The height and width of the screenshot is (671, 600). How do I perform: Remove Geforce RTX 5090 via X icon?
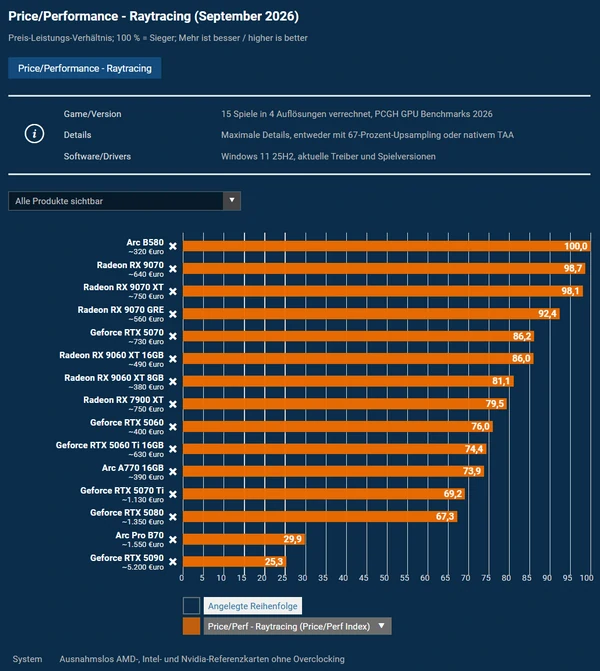tap(172, 561)
